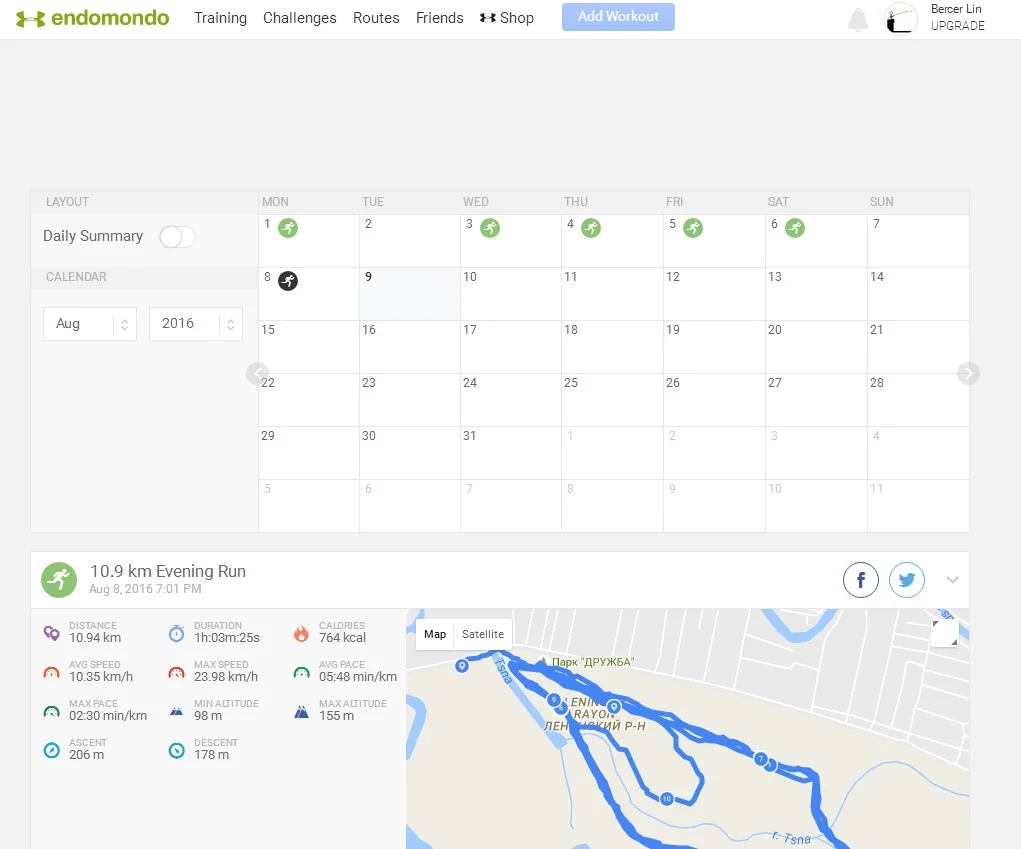Open the Aug month selector
This screenshot has height=849, width=1021.
coord(89,324)
